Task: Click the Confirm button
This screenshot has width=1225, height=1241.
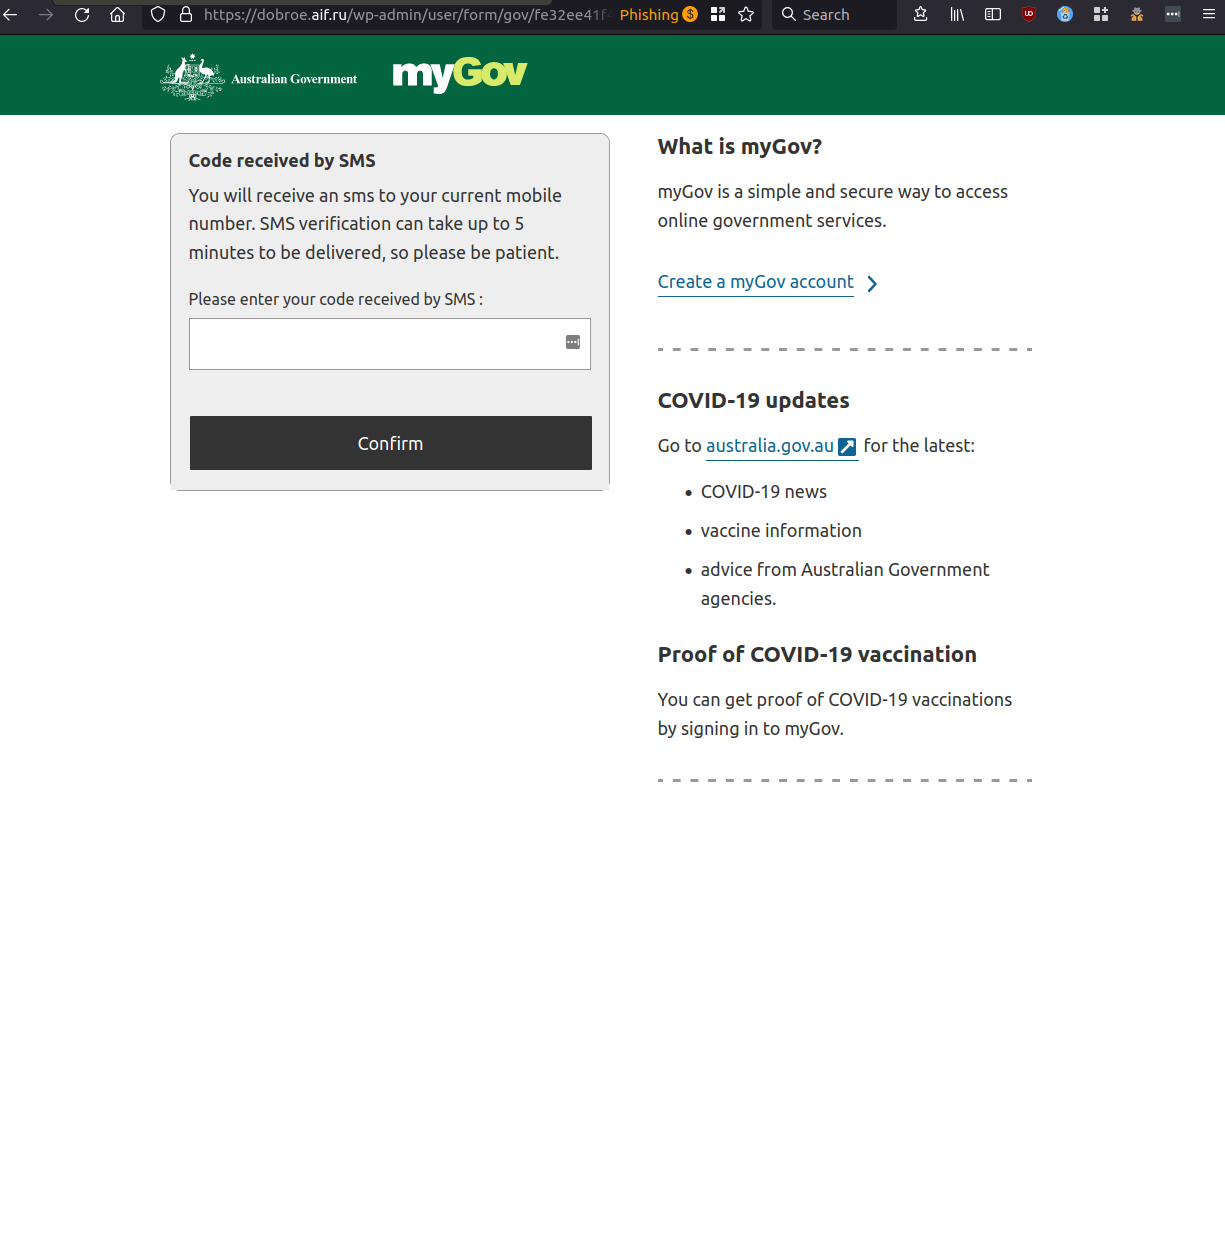Action: click(x=391, y=443)
